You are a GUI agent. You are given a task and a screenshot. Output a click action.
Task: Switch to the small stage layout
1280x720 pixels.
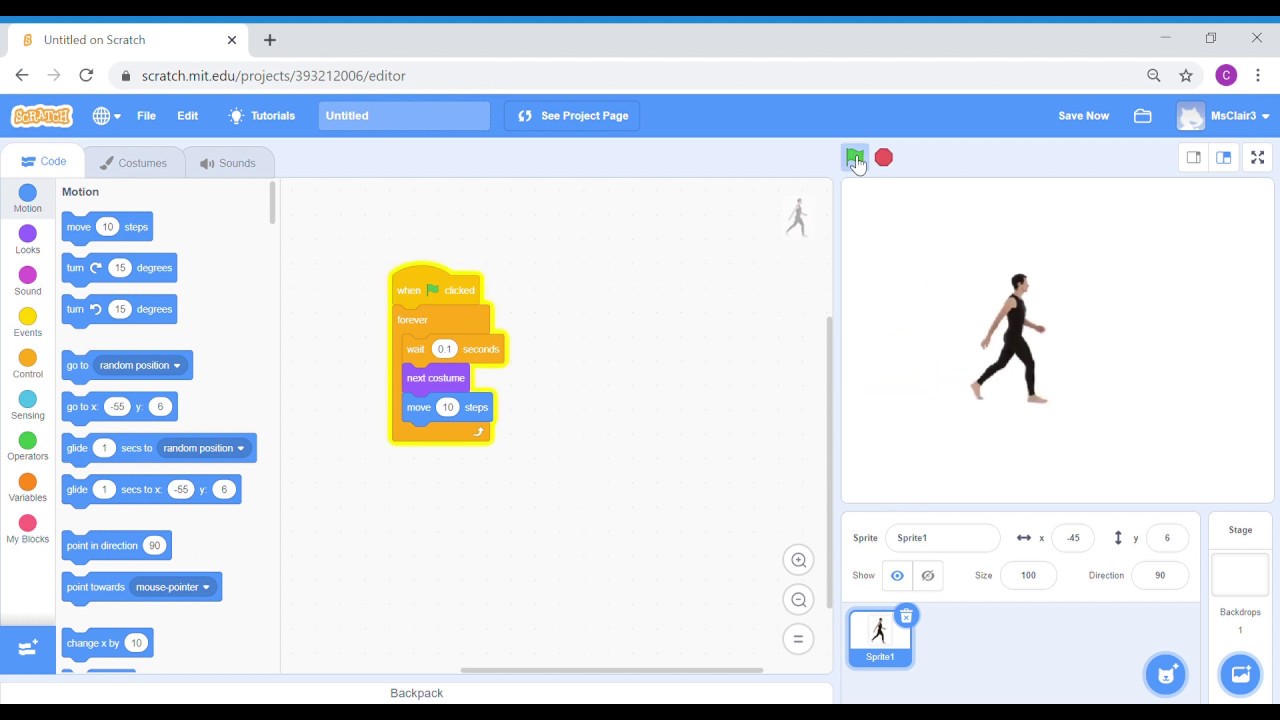click(1193, 157)
